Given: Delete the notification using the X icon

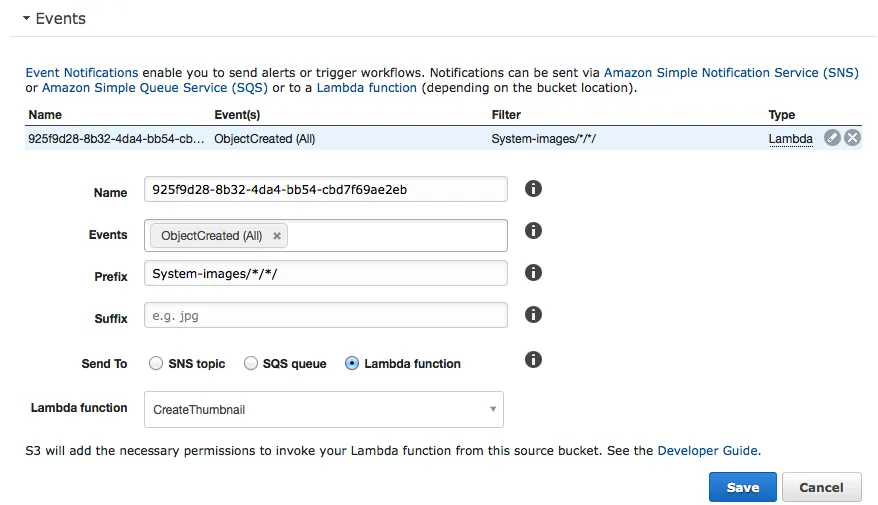Looking at the screenshot, I should pyautogui.click(x=852, y=138).
